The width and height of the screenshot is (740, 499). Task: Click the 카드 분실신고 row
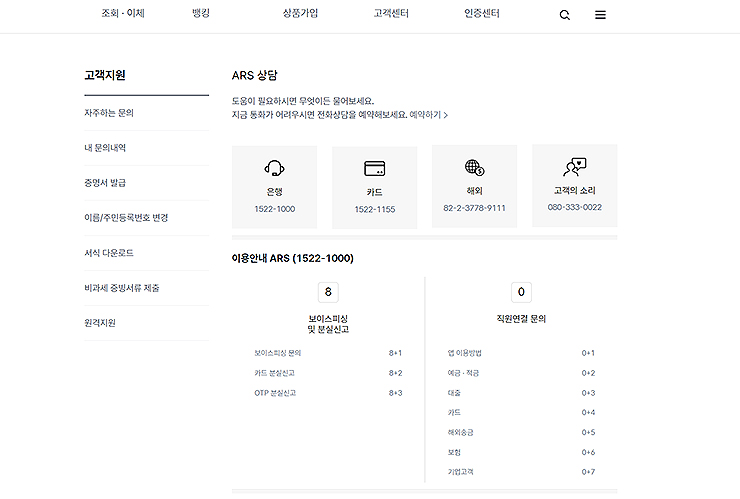tap(328, 373)
